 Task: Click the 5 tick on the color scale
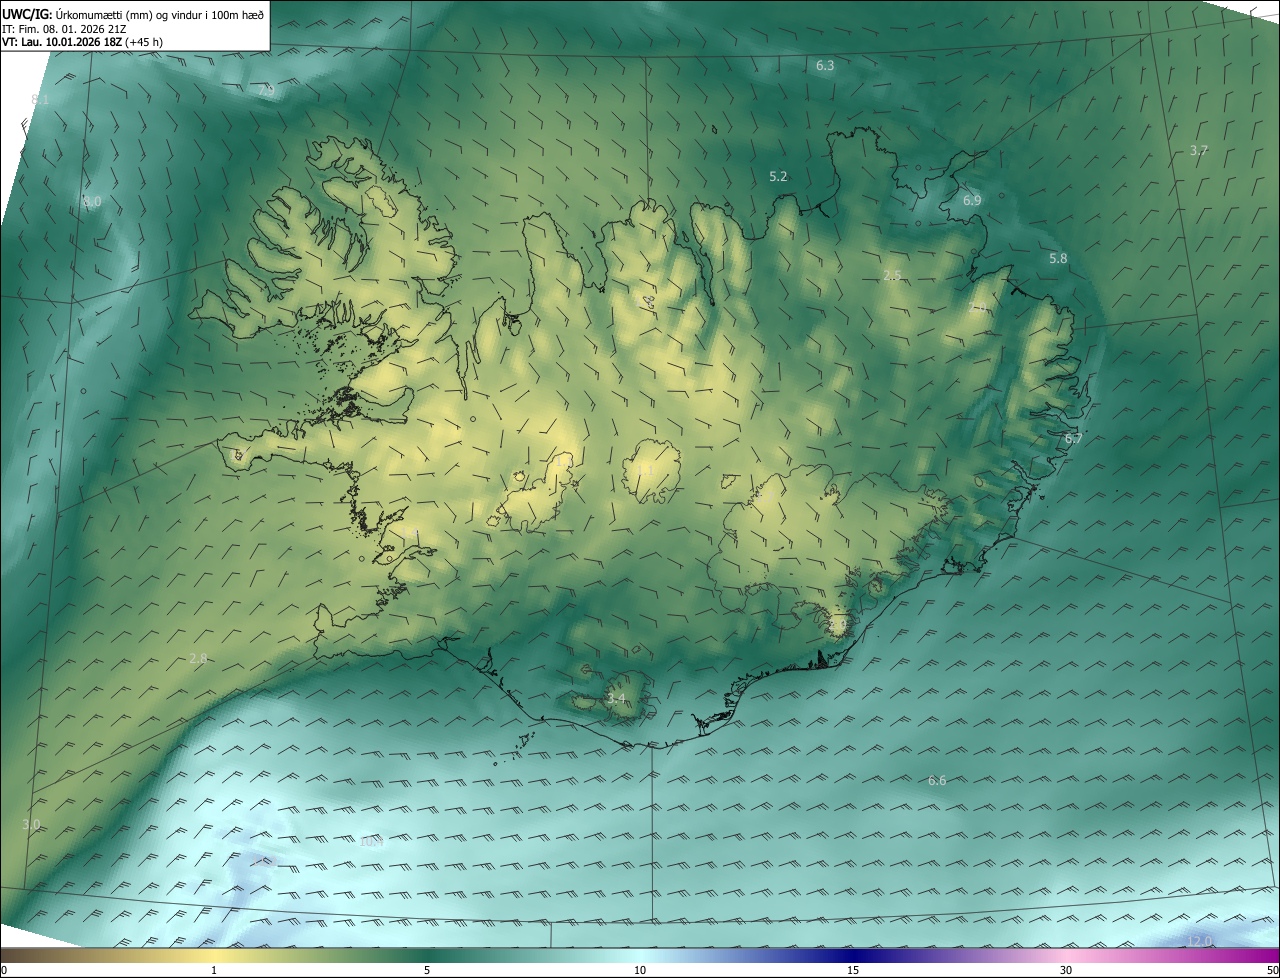pyautogui.click(x=427, y=970)
